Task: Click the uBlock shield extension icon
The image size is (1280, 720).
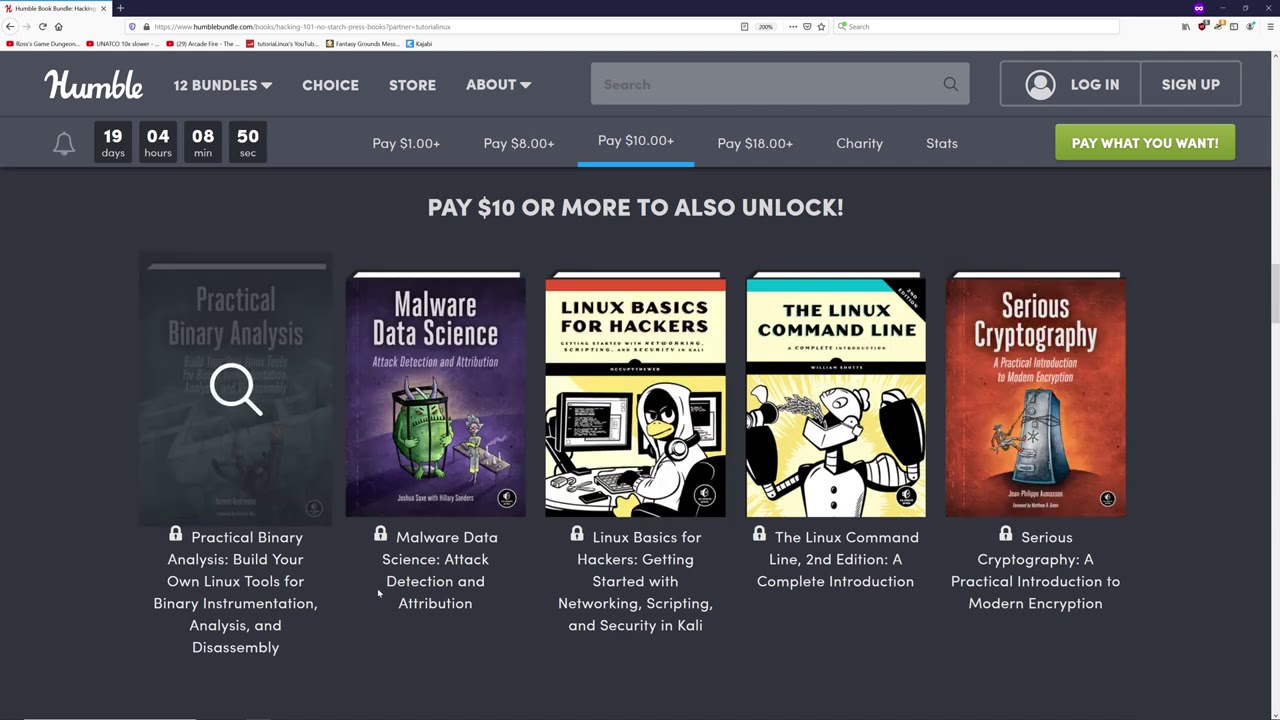Action: [1203, 27]
